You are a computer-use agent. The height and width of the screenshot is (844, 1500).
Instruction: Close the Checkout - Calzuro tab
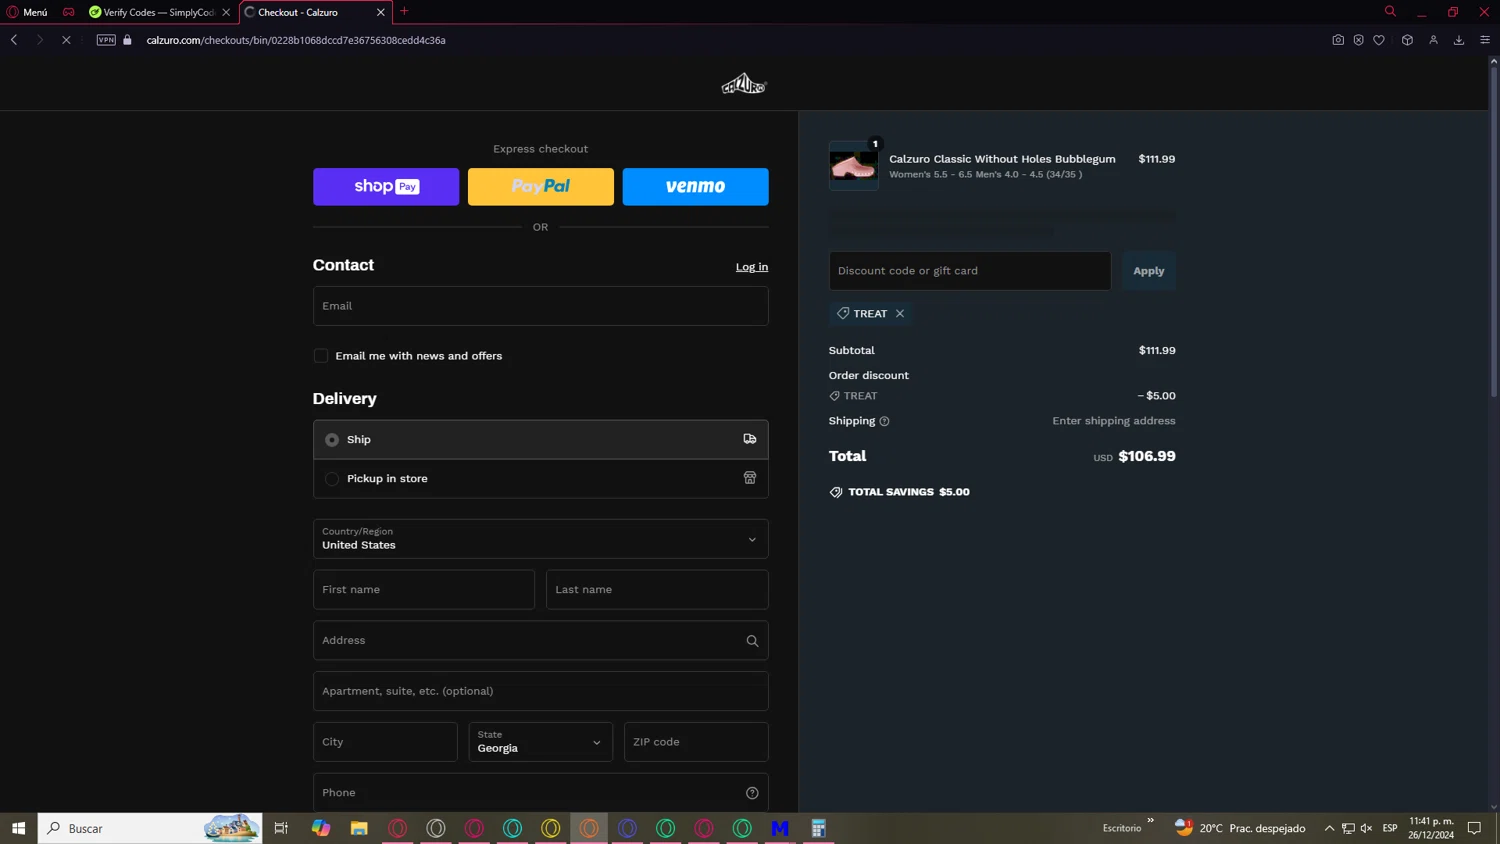pyautogui.click(x=381, y=12)
